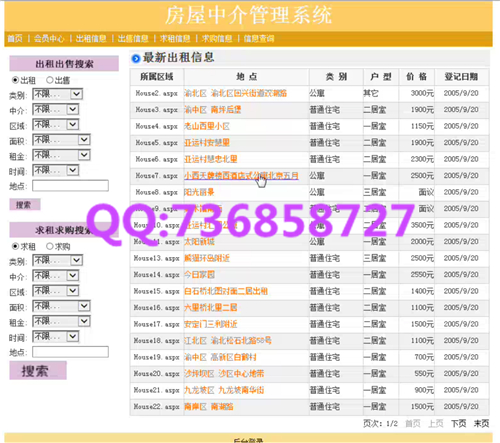Expand the 时间 dropdown in 求租求购 search

(x=55, y=336)
